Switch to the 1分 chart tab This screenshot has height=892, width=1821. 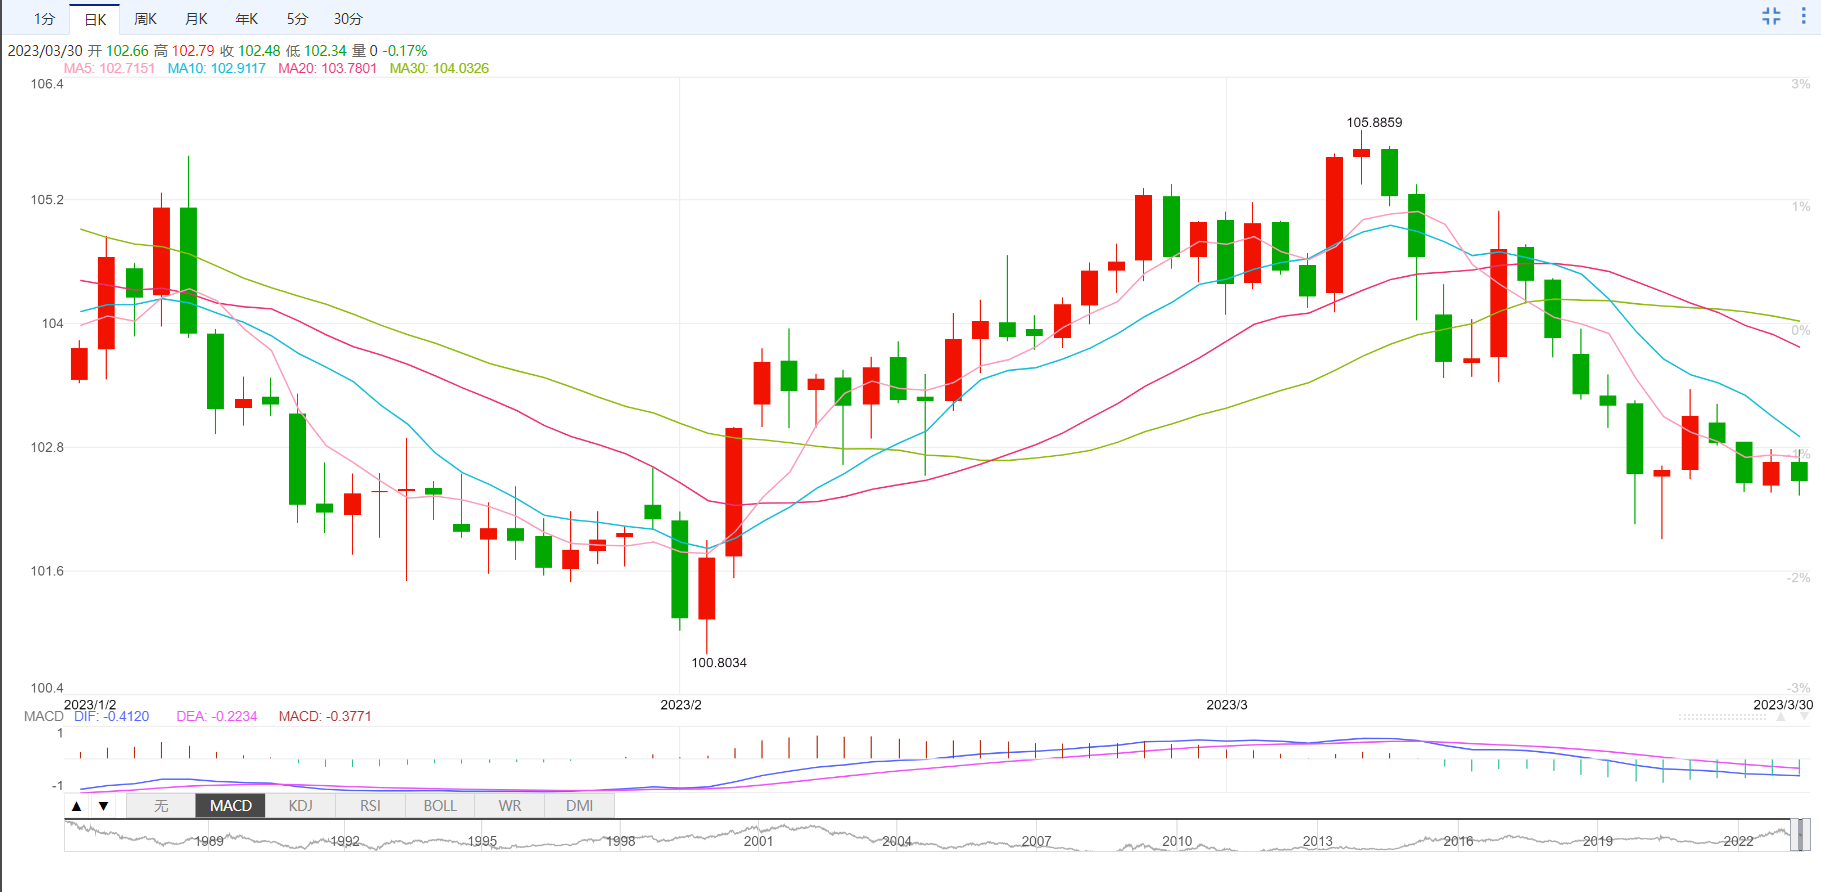(44, 19)
